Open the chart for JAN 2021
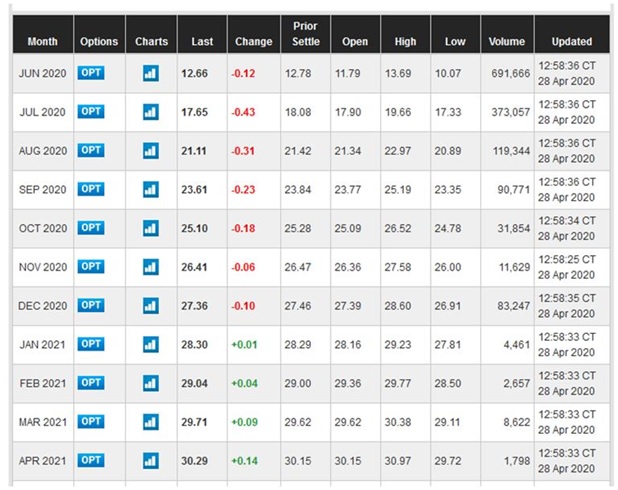 pos(151,345)
